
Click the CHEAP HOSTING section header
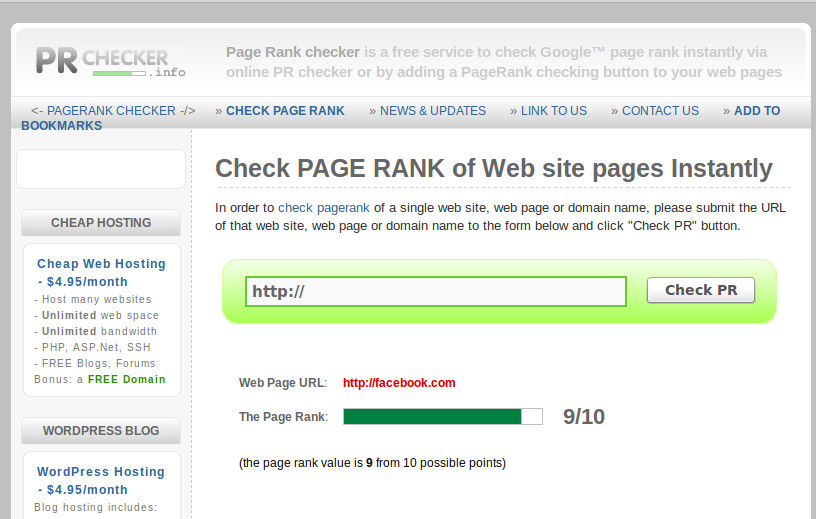(x=101, y=223)
